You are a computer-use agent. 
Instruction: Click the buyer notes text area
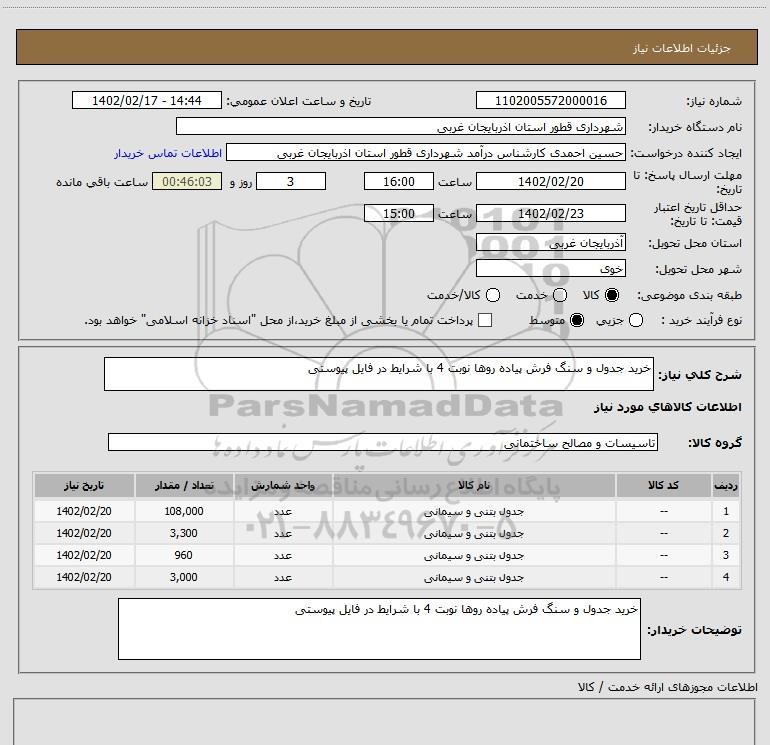point(379,629)
